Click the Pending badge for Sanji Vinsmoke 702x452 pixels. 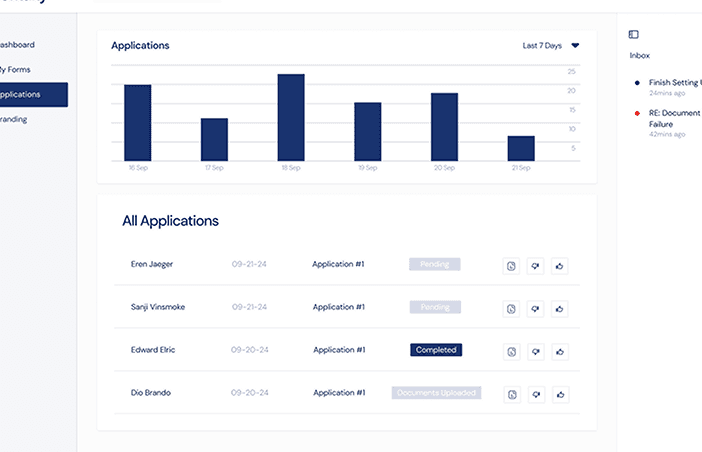coord(435,307)
